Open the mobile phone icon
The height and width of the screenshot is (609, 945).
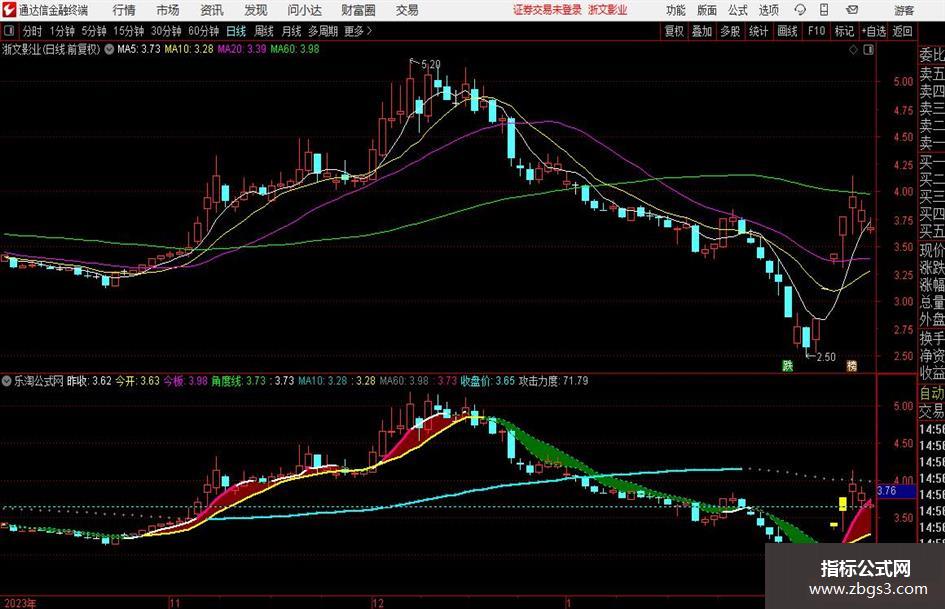click(x=824, y=10)
